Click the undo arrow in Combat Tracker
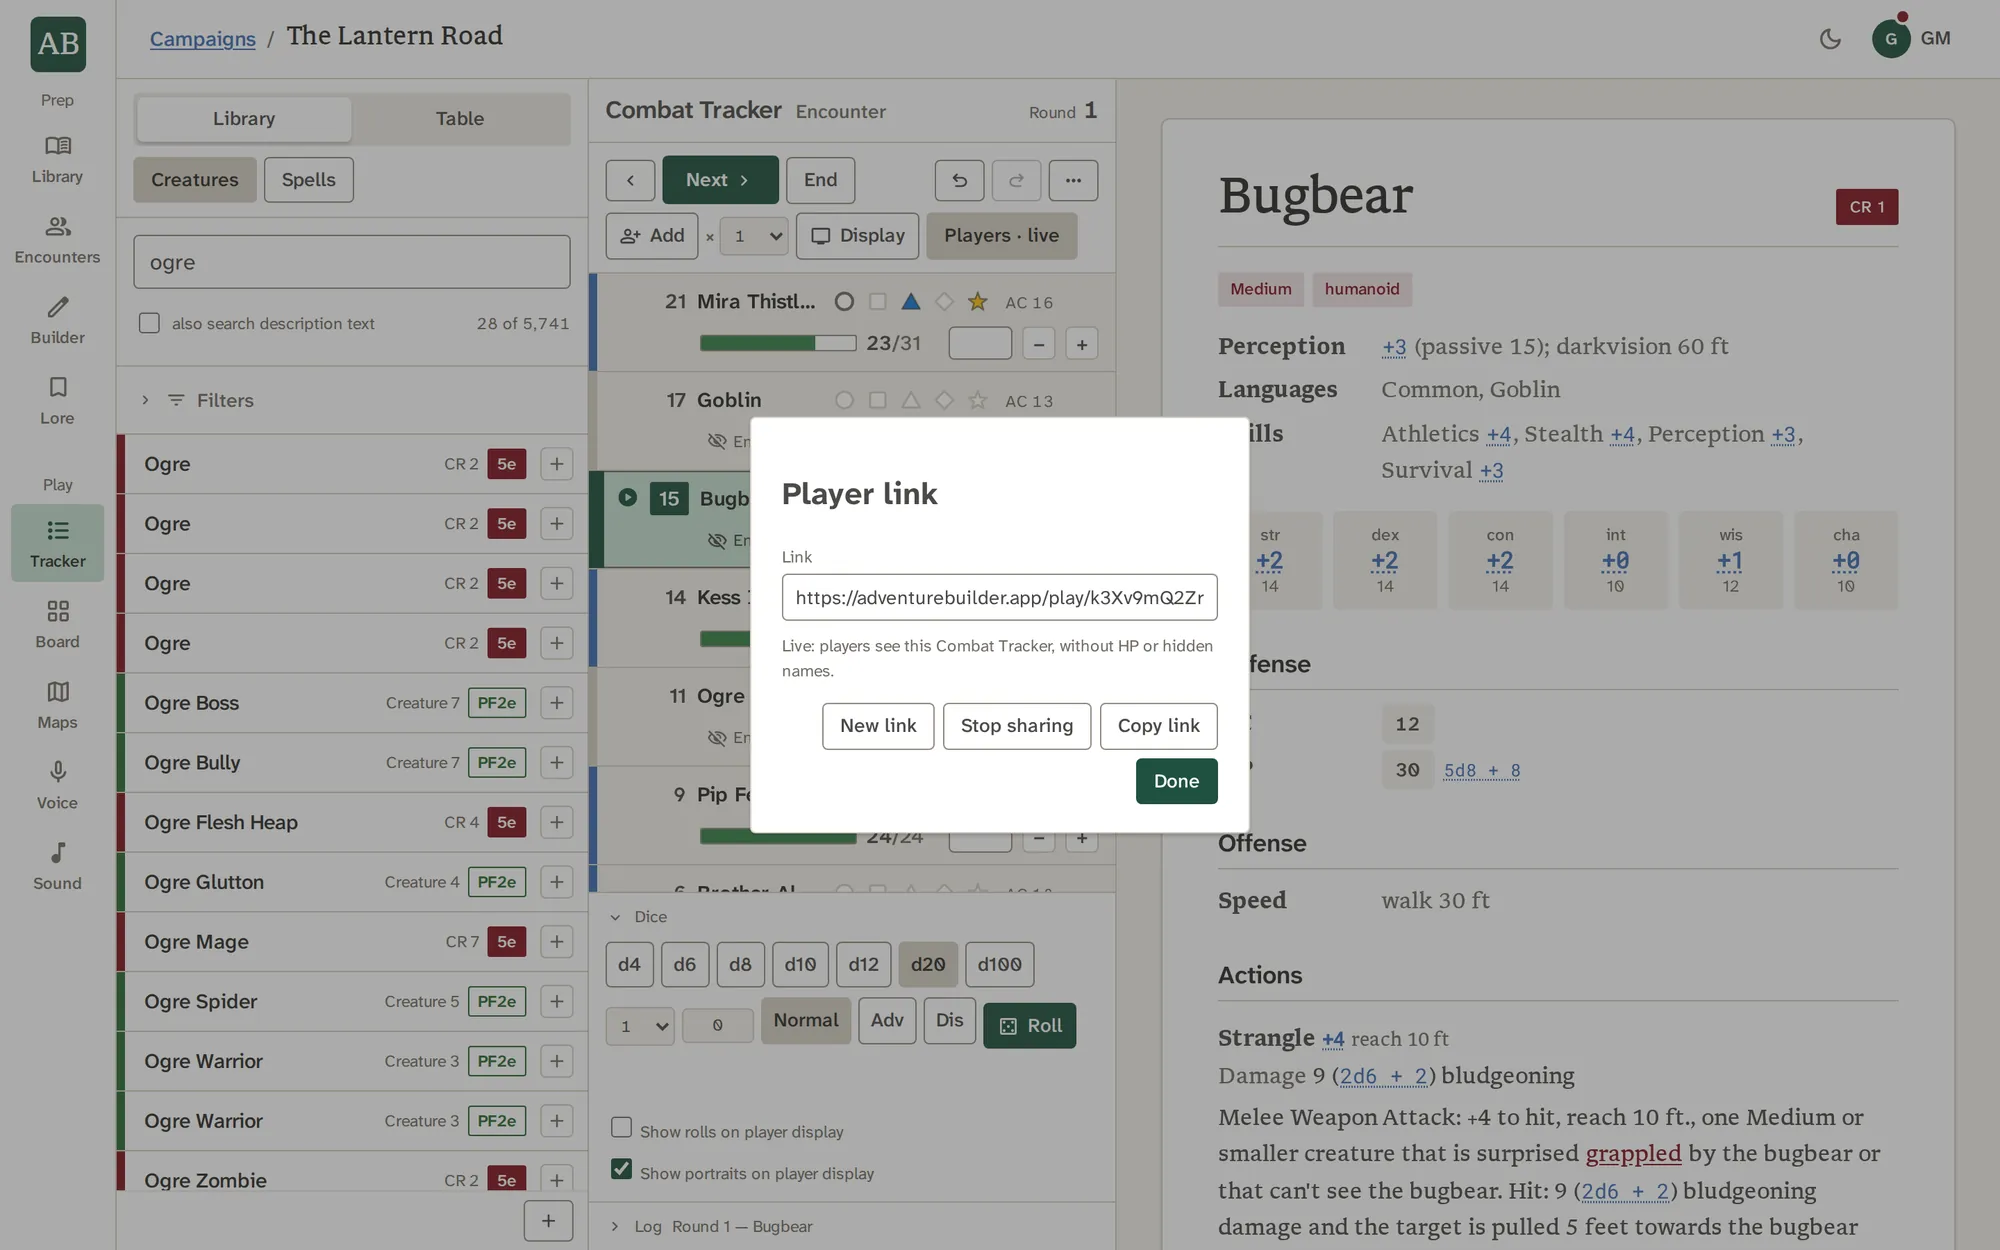The height and width of the screenshot is (1250, 2000). 959,180
